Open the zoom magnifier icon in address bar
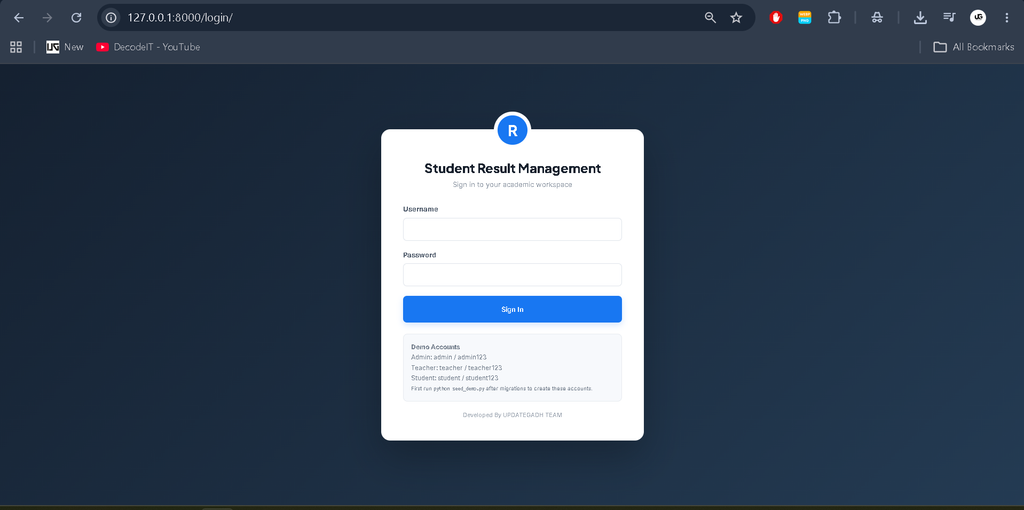Screen dimensions: 1024x510 pyautogui.click(x=711, y=18)
